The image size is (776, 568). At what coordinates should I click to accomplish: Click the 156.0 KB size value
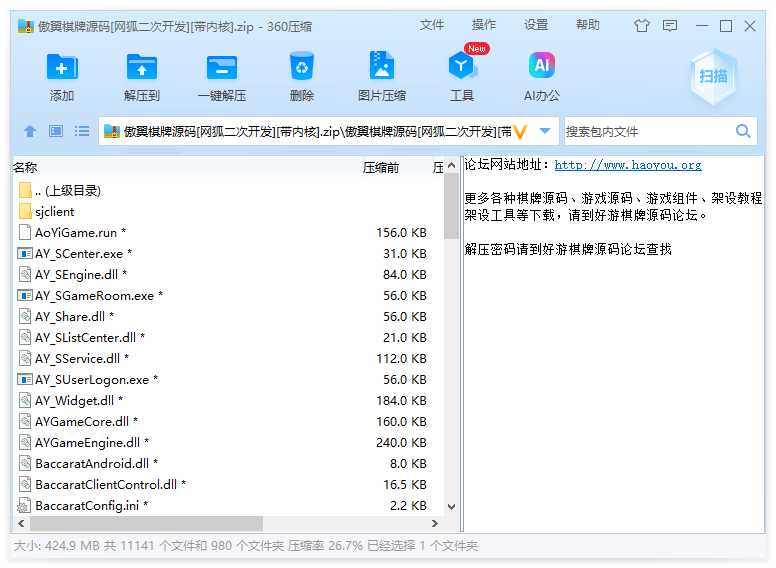click(401, 232)
